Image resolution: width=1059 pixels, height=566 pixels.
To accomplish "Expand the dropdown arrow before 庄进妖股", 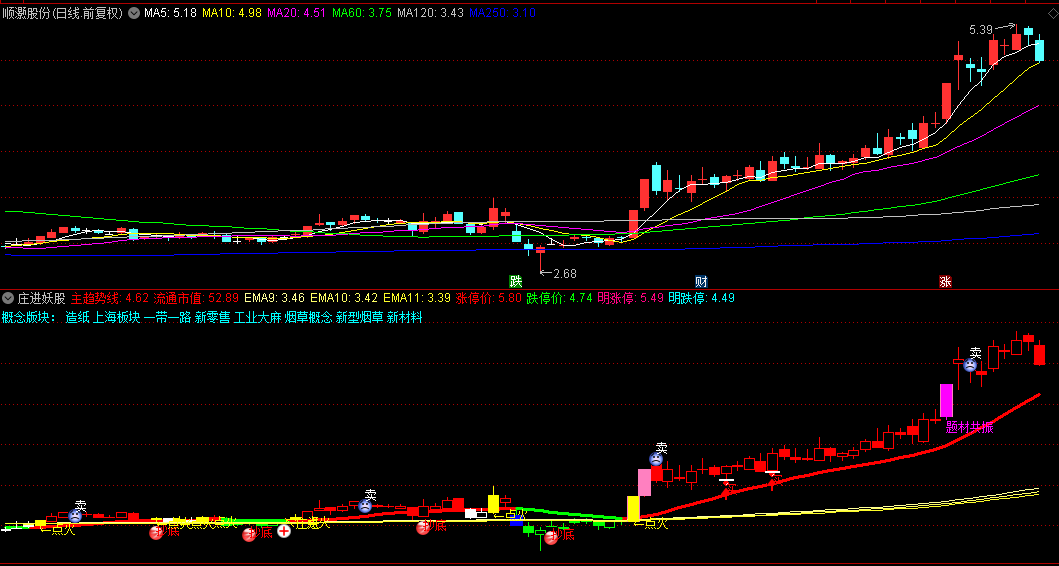I will click(8, 298).
